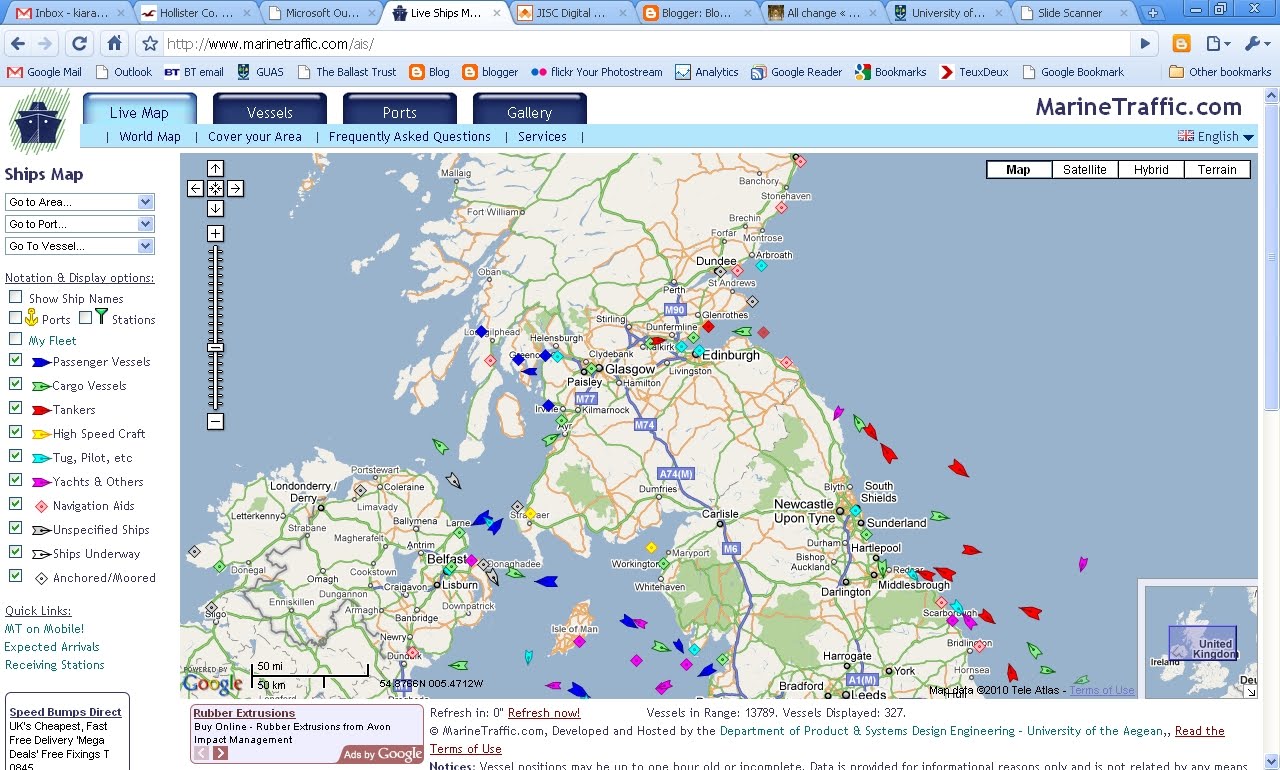
Task: Click the browser Forward arrow
Action: pyautogui.click(x=45, y=44)
